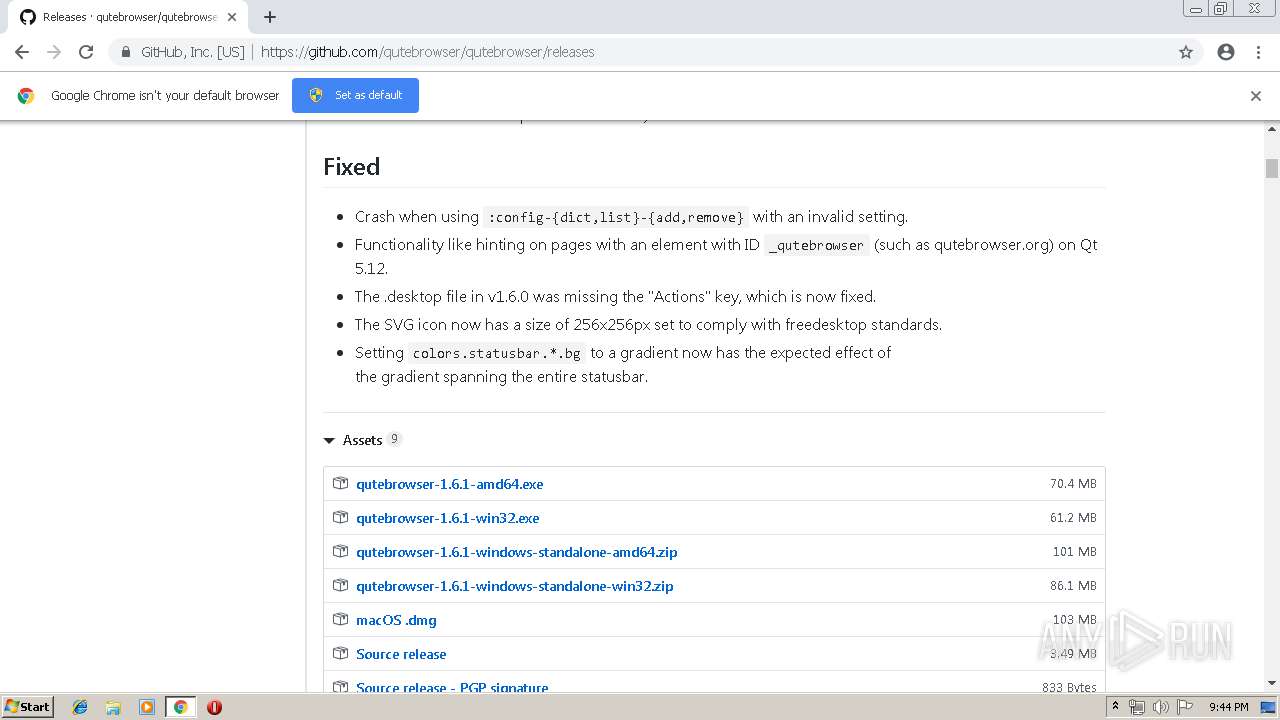The image size is (1280, 720).
Task: Reload the page with the refresh icon
Action: pyautogui.click(x=86, y=52)
